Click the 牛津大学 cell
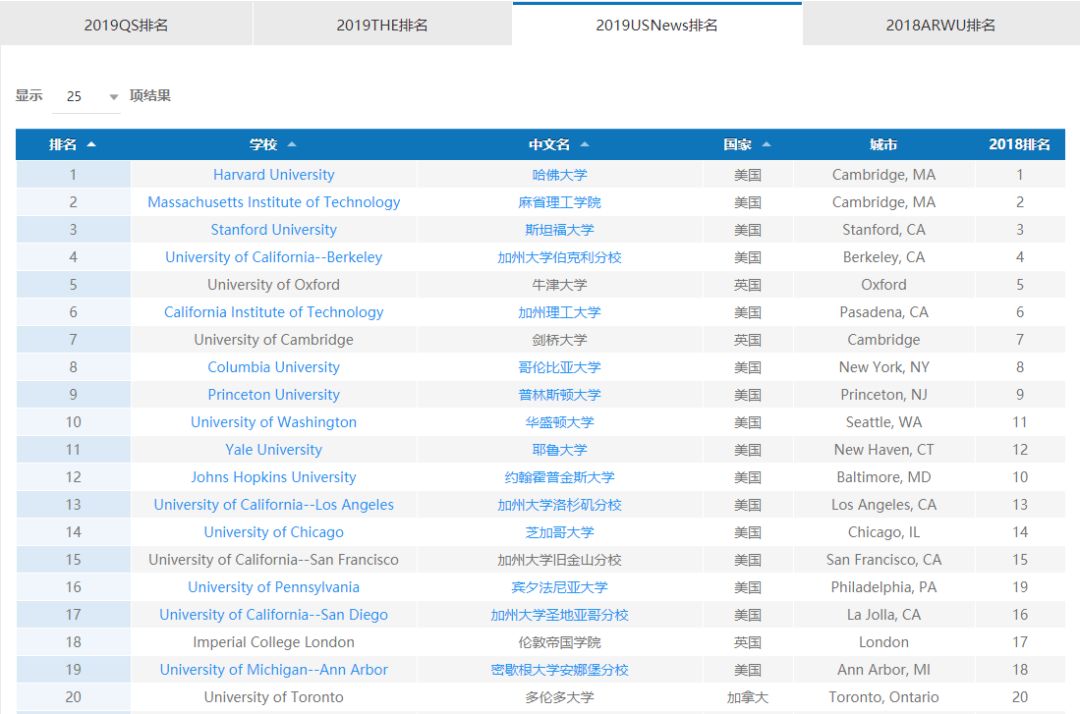Image resolution: width=1080 pixels, height=714 pixels. [x=559, y=285]
